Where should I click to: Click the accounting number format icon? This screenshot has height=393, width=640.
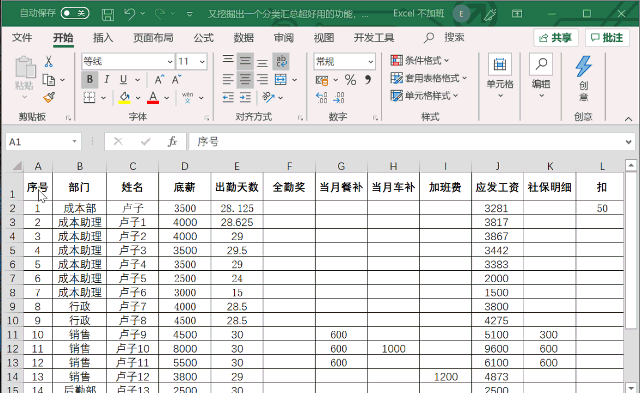322,80
